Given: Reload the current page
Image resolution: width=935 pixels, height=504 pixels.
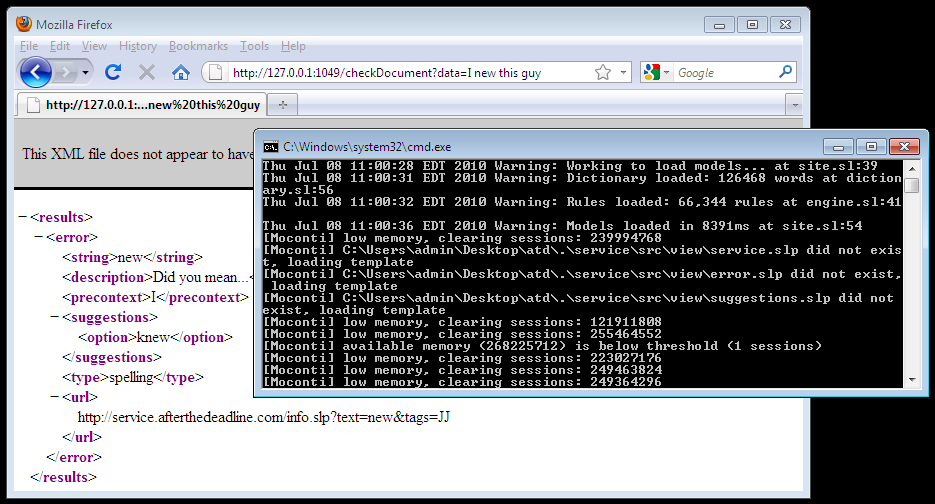Looking at the screenshot, I should click(x=113, y=72).
